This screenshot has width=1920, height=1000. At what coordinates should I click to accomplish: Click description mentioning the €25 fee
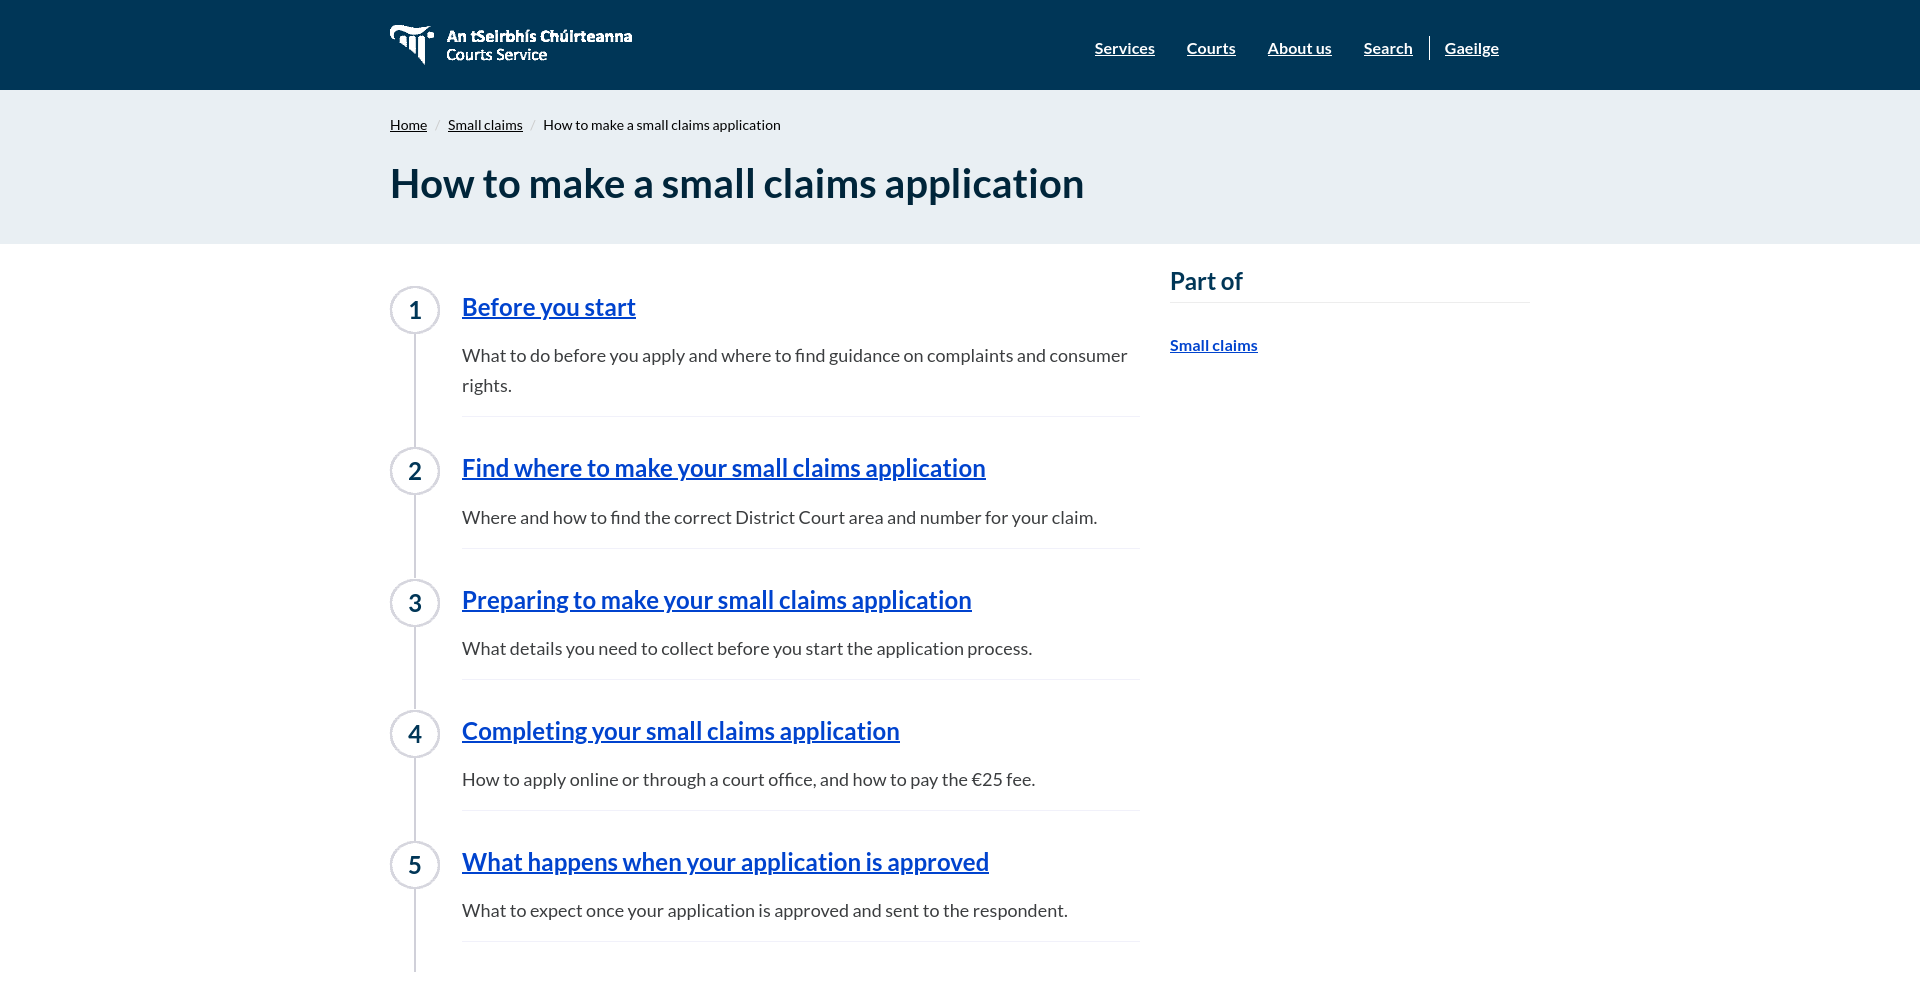tap(749, 779)
